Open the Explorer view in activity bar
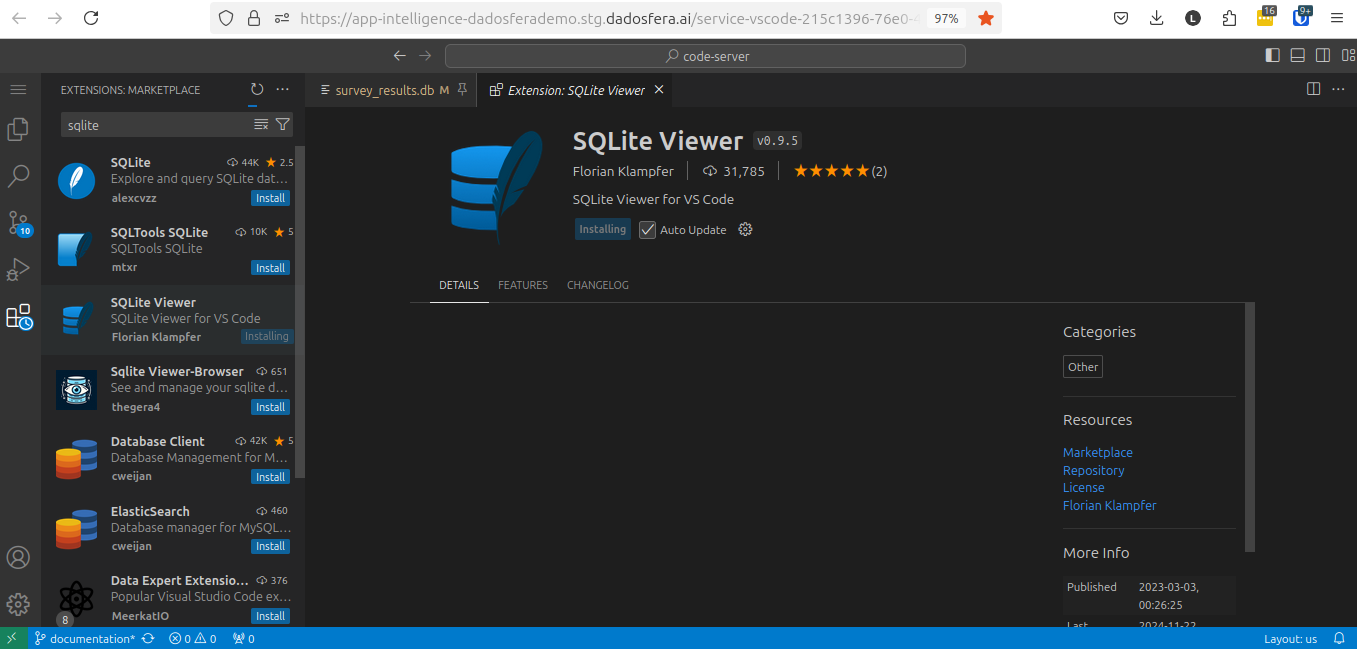Viewport: 1357px width, 649px height. coord(18,129)
